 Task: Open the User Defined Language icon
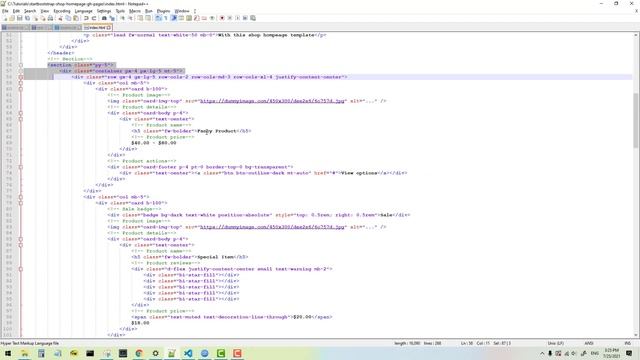pos(181,18)
